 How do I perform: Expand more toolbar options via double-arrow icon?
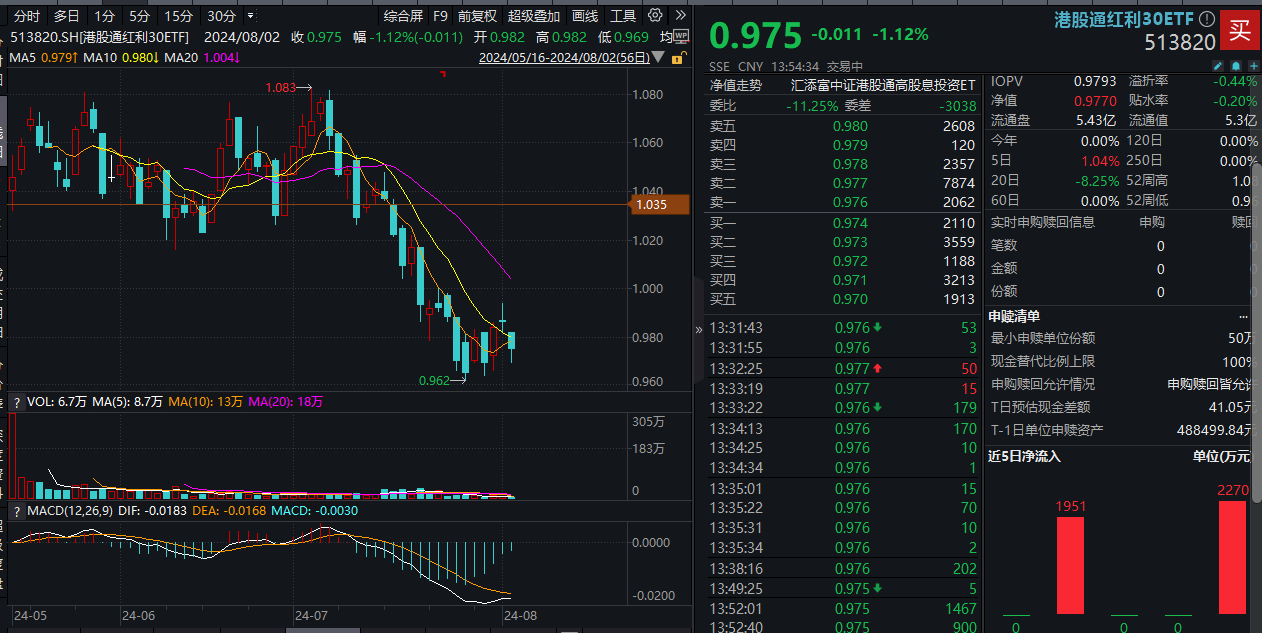point(682,15)
